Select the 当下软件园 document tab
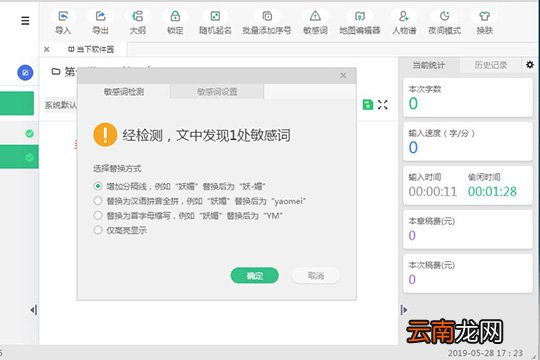 (91, 50)
